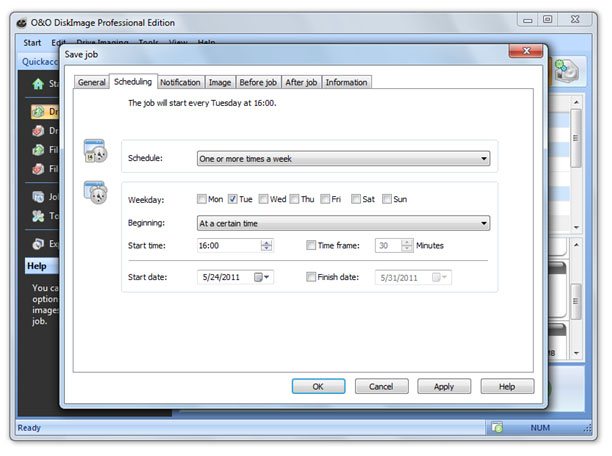Click the status bar icon left of NUM
Image resolution: width=612 pixels, height=456 pixels.
click(x=496, y=428)
